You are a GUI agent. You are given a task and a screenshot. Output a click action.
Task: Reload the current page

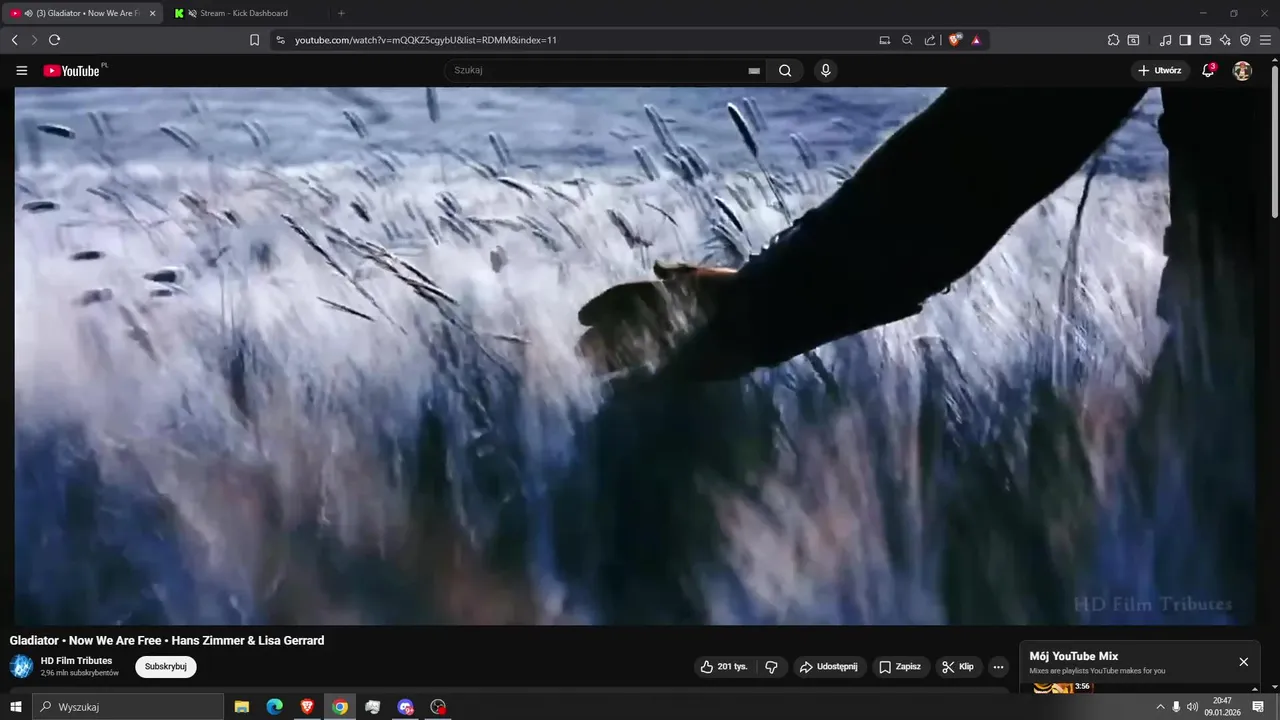coord(54,40)
